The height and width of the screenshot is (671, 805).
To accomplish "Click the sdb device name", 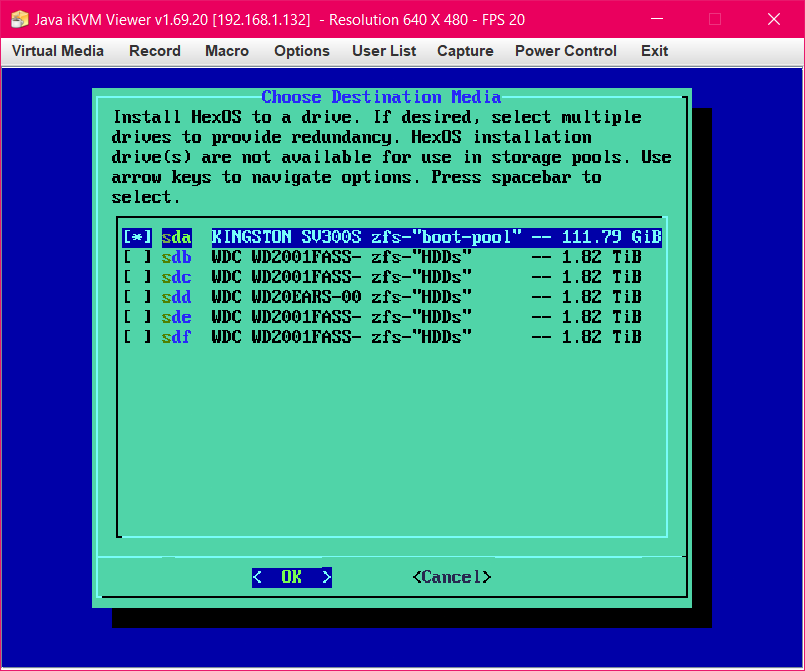I will (177, 257).
